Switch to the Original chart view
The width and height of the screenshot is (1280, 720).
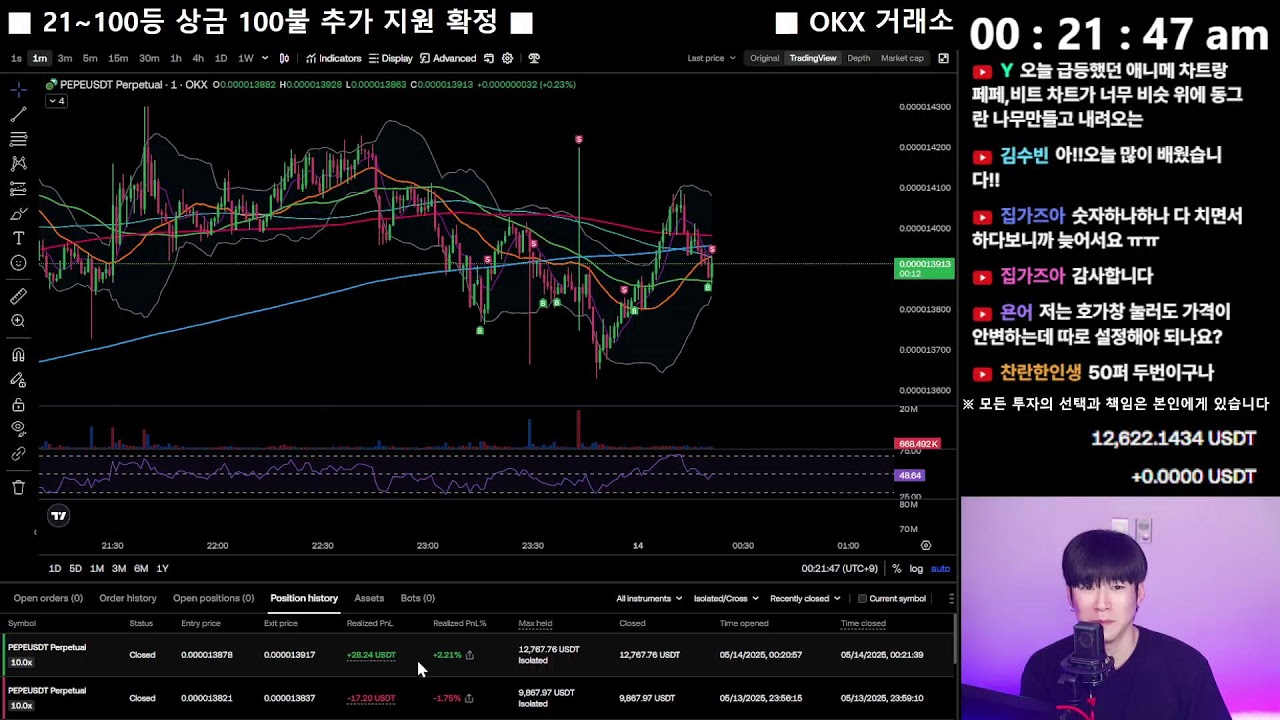(x=764, y=58)
